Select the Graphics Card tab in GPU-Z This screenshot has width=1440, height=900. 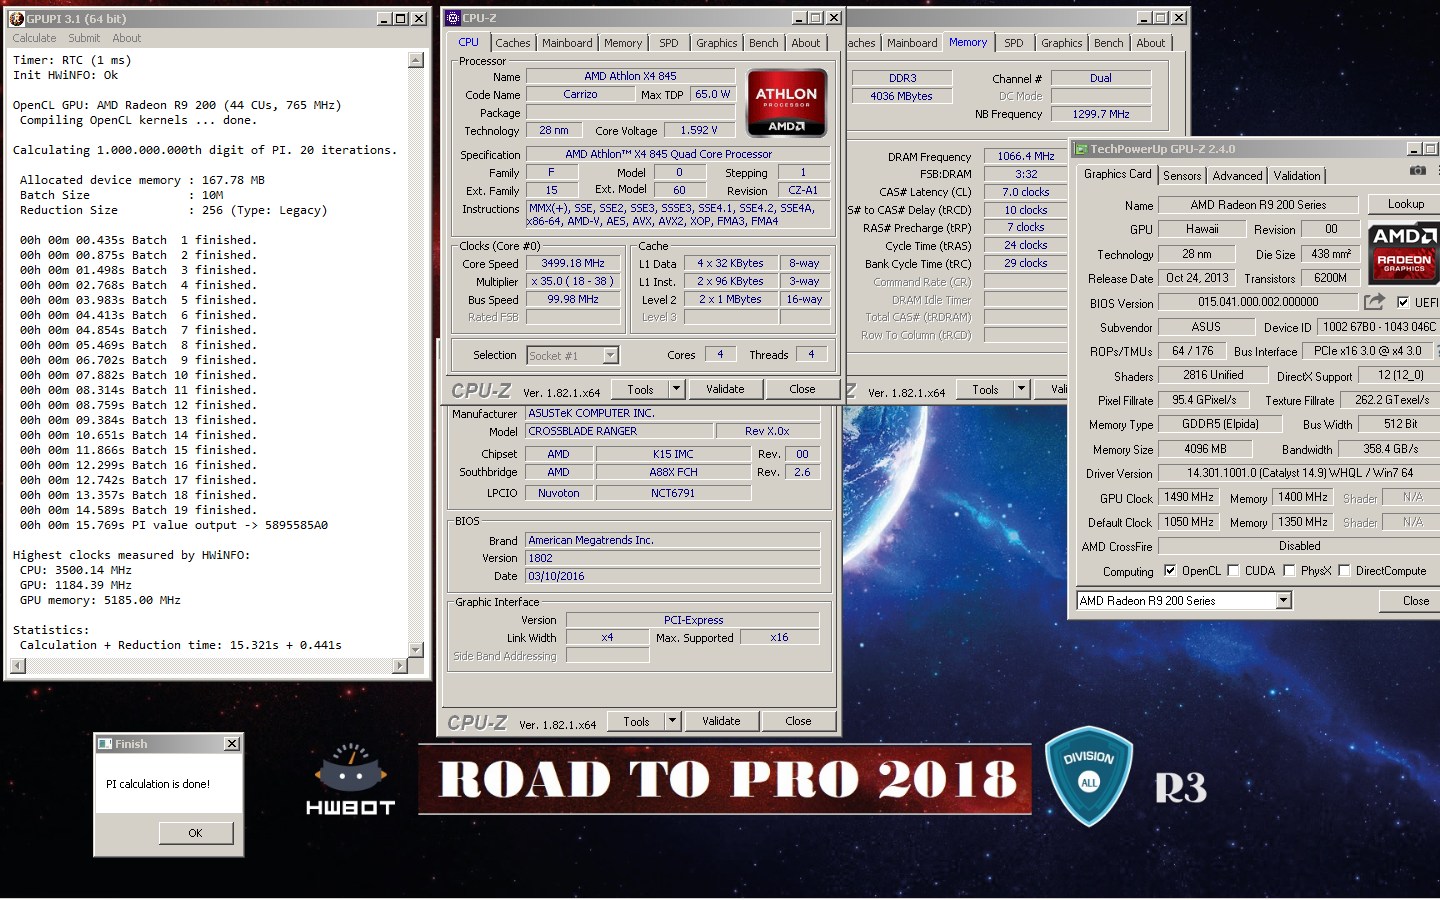pyautogui.click(x=1118, y=174)
